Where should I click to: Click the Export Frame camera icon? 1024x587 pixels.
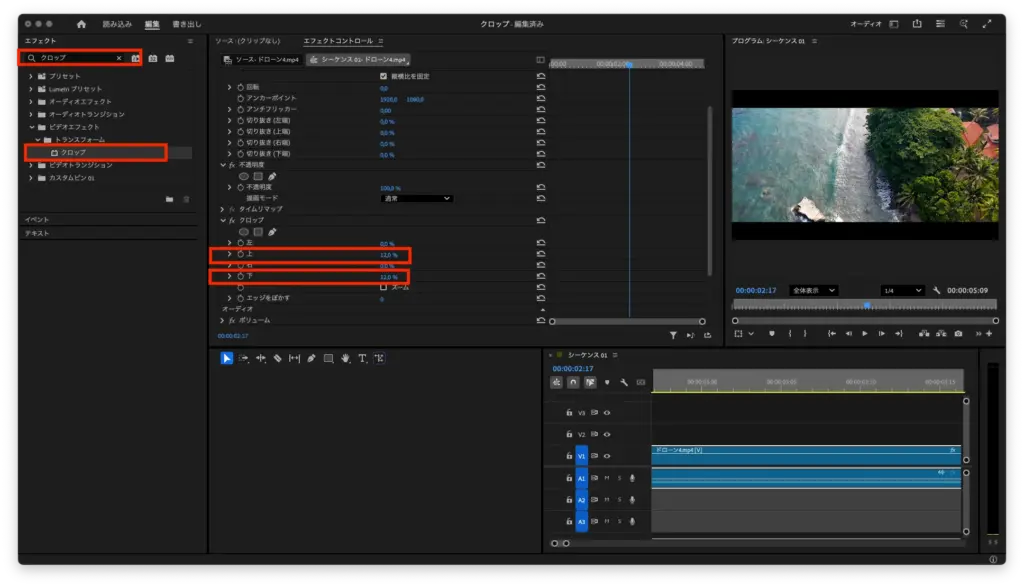(x=958, y=333)
